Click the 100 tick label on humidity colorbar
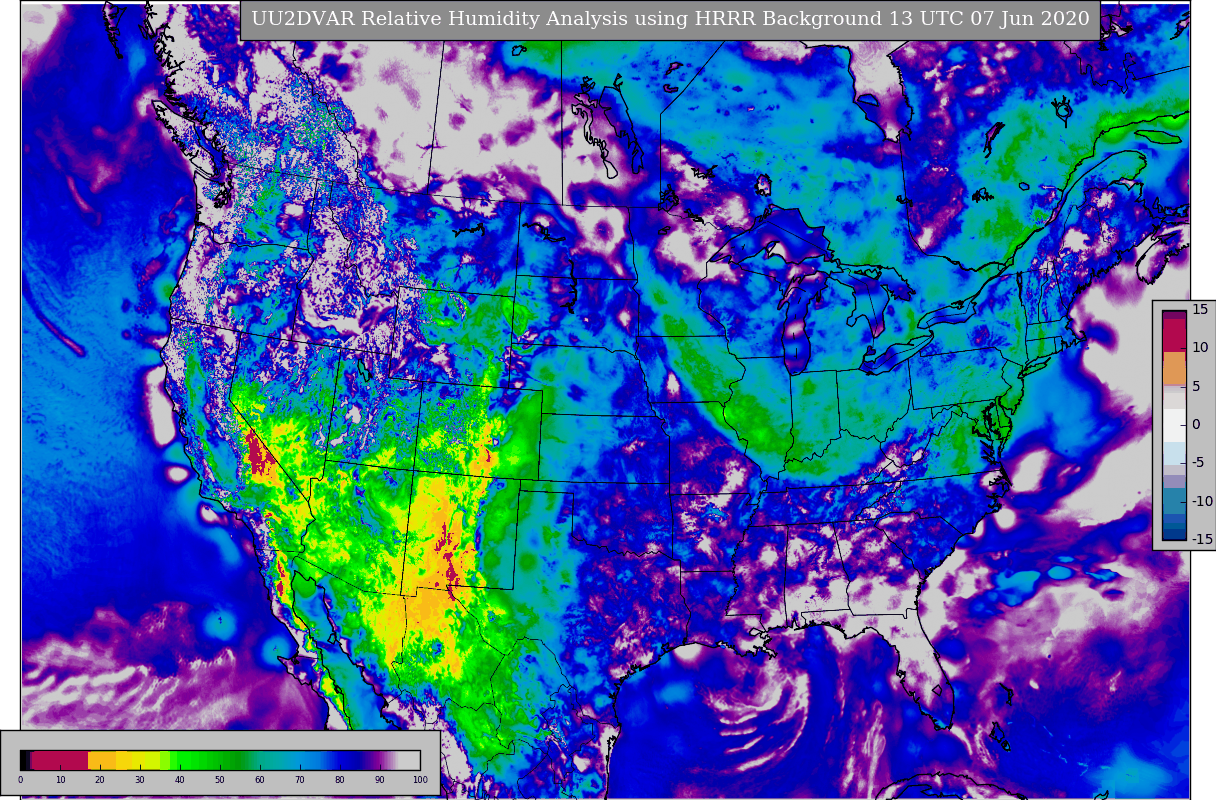This screenshot has width=1216, height=800. 420,780
